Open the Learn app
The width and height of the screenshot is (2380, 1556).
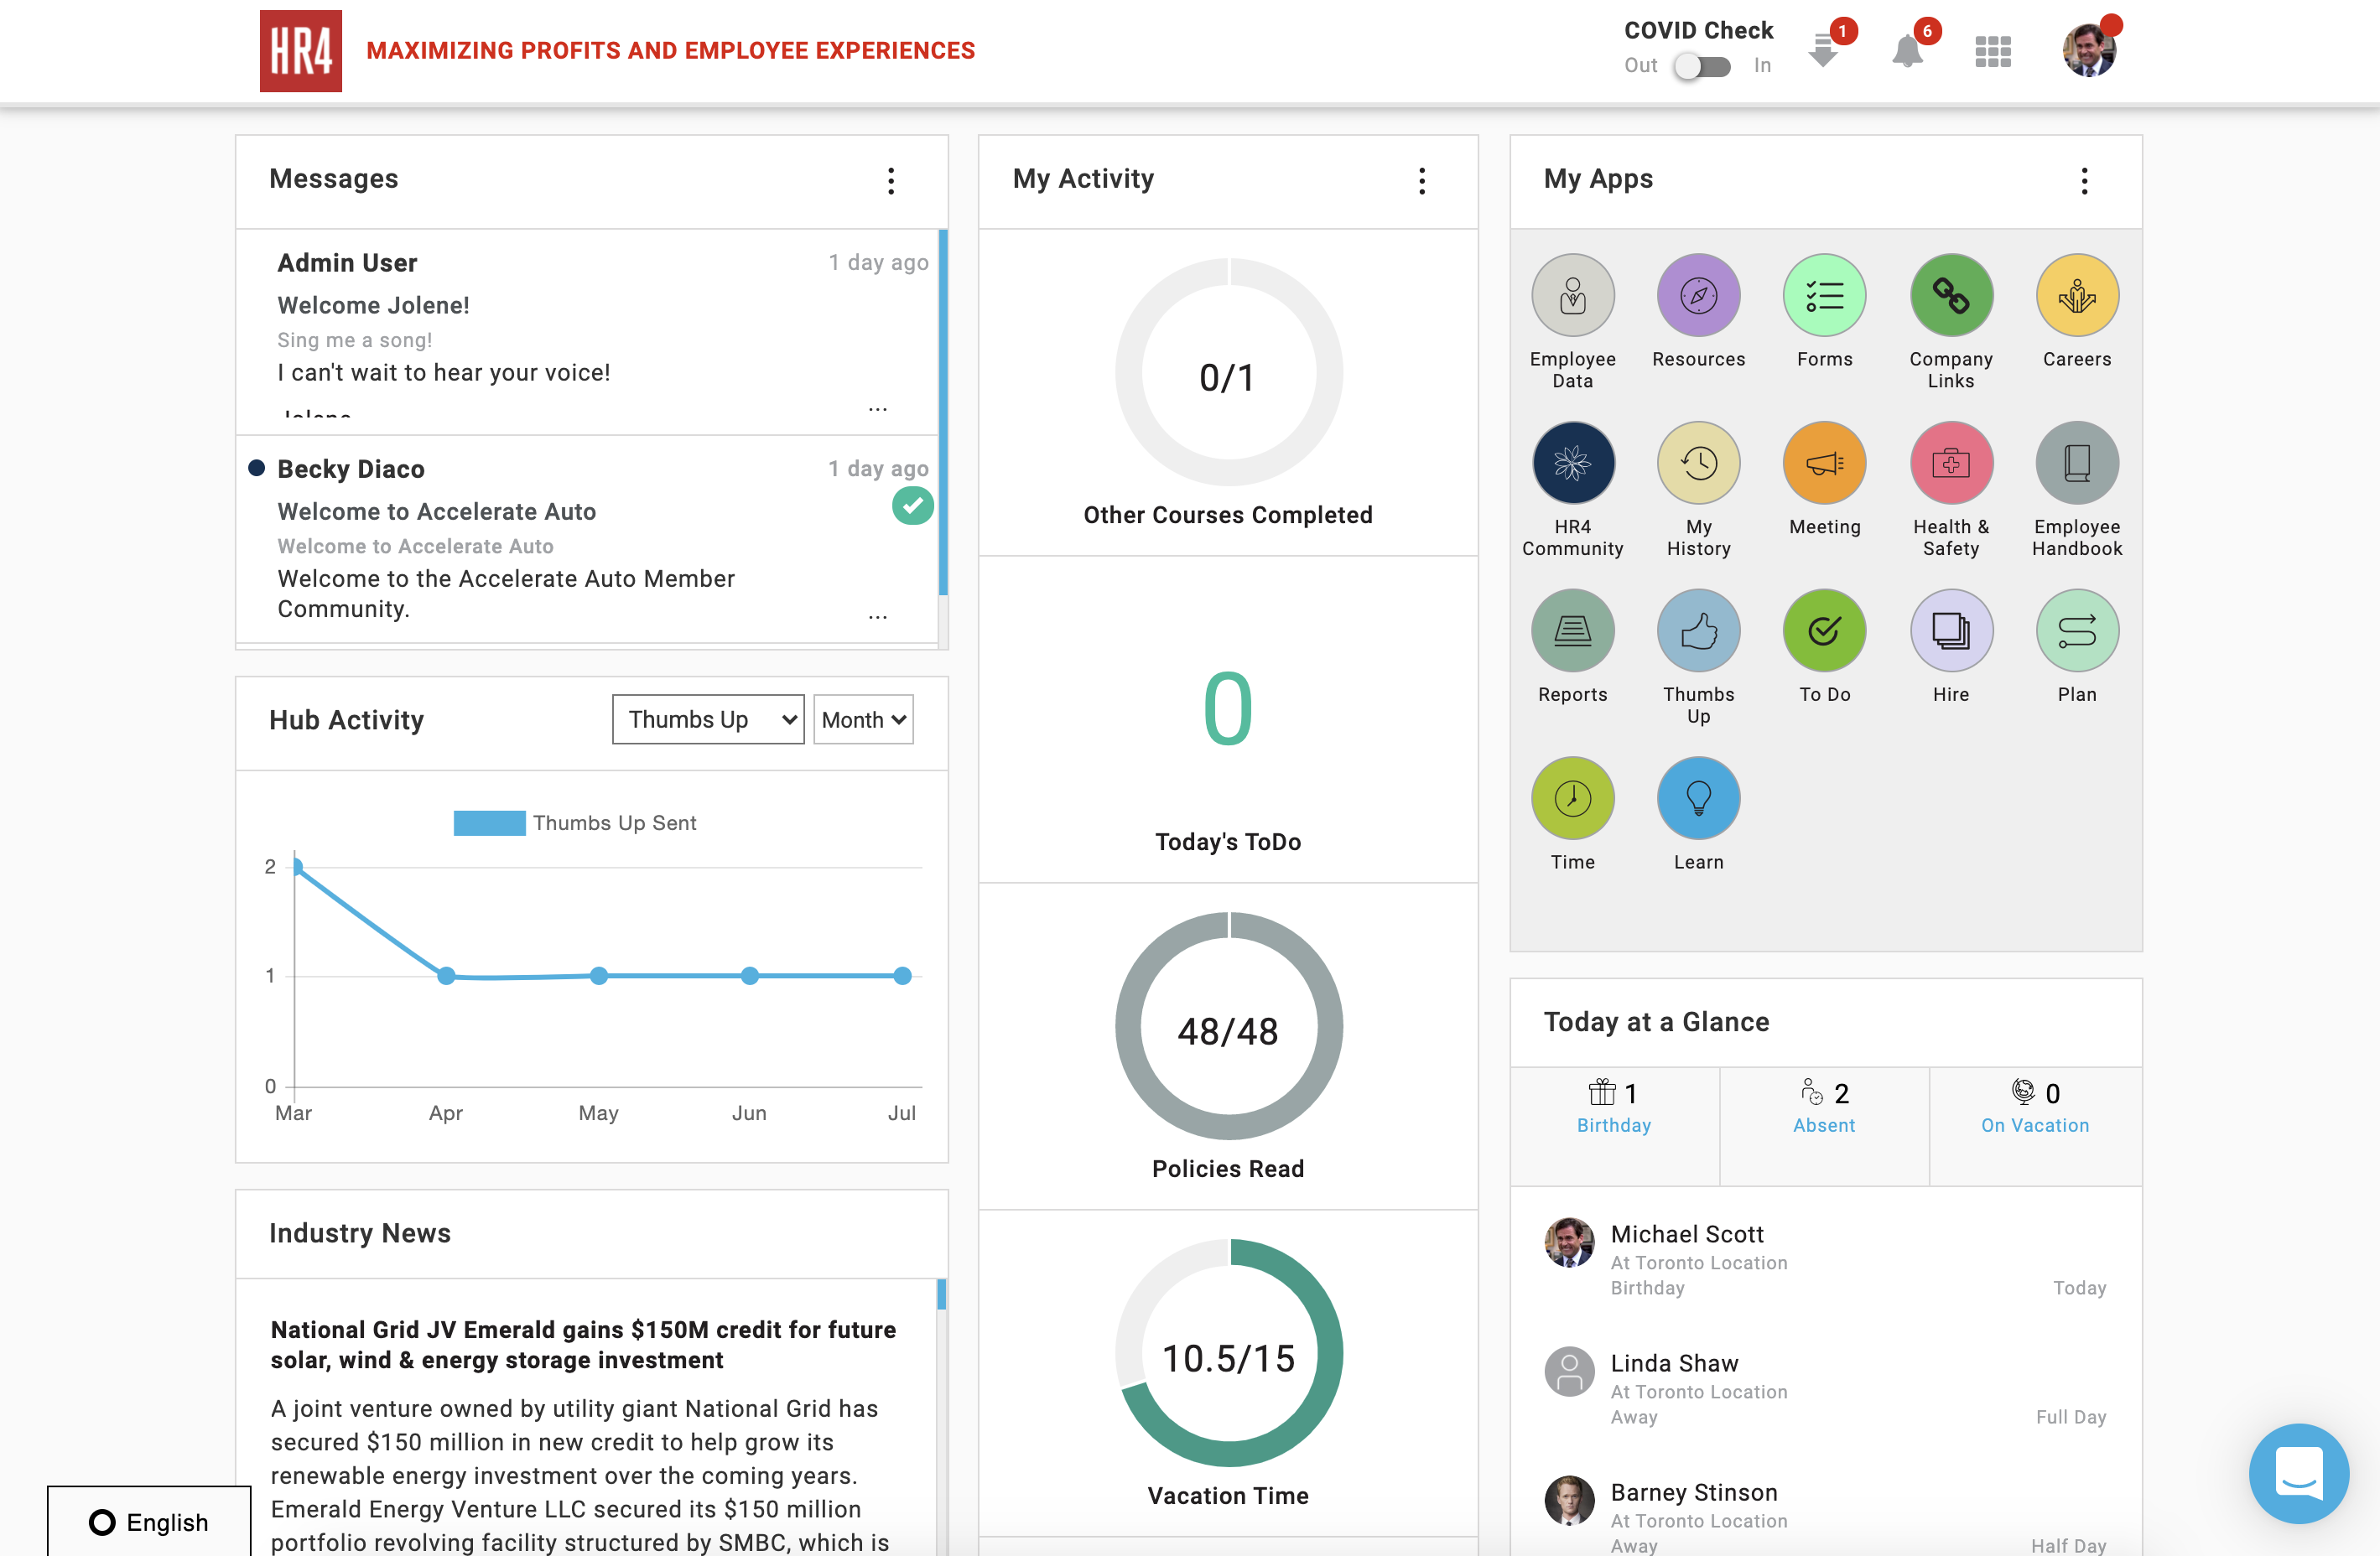click(1697, 797)
